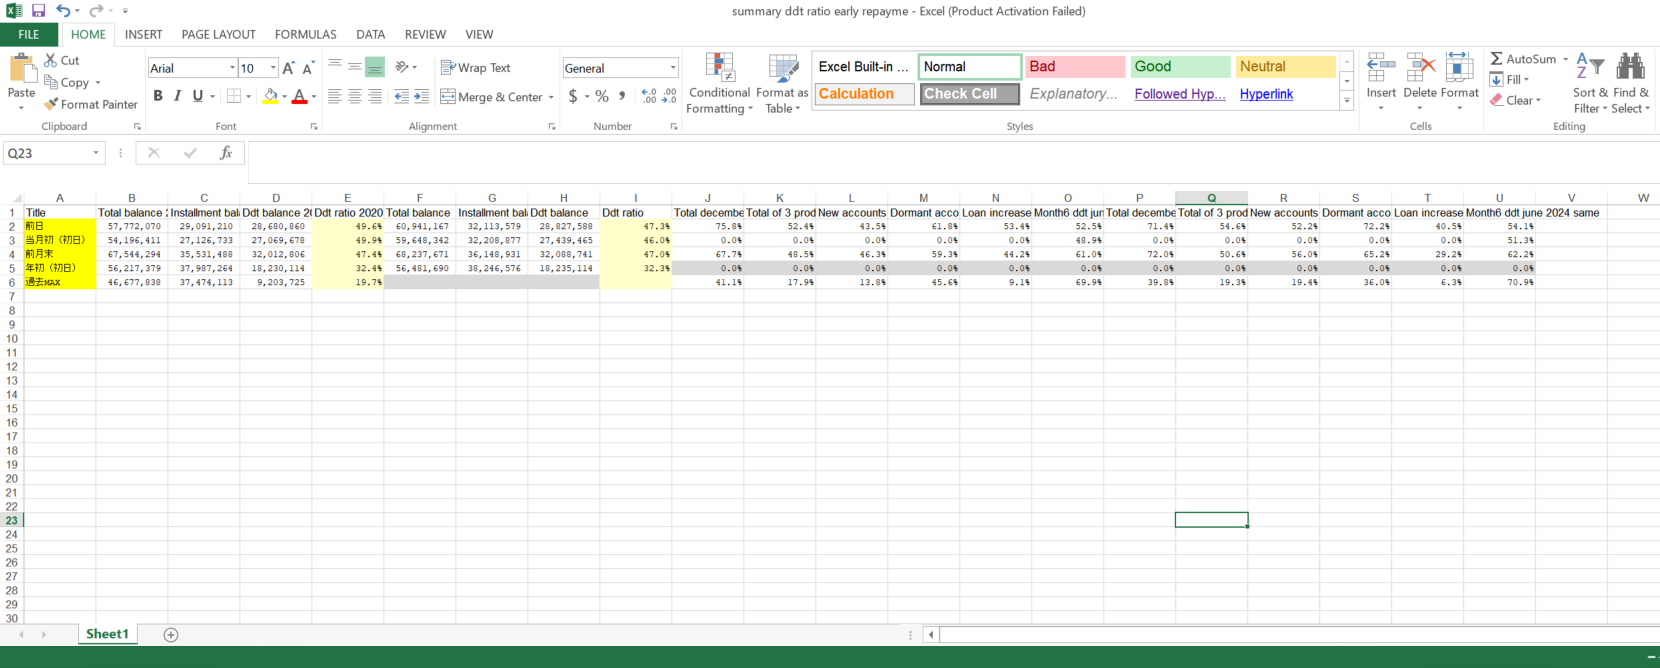Open Find & Select binoculars
Viewport: 1660px width, 668px height.
(x=1630, y=83)
